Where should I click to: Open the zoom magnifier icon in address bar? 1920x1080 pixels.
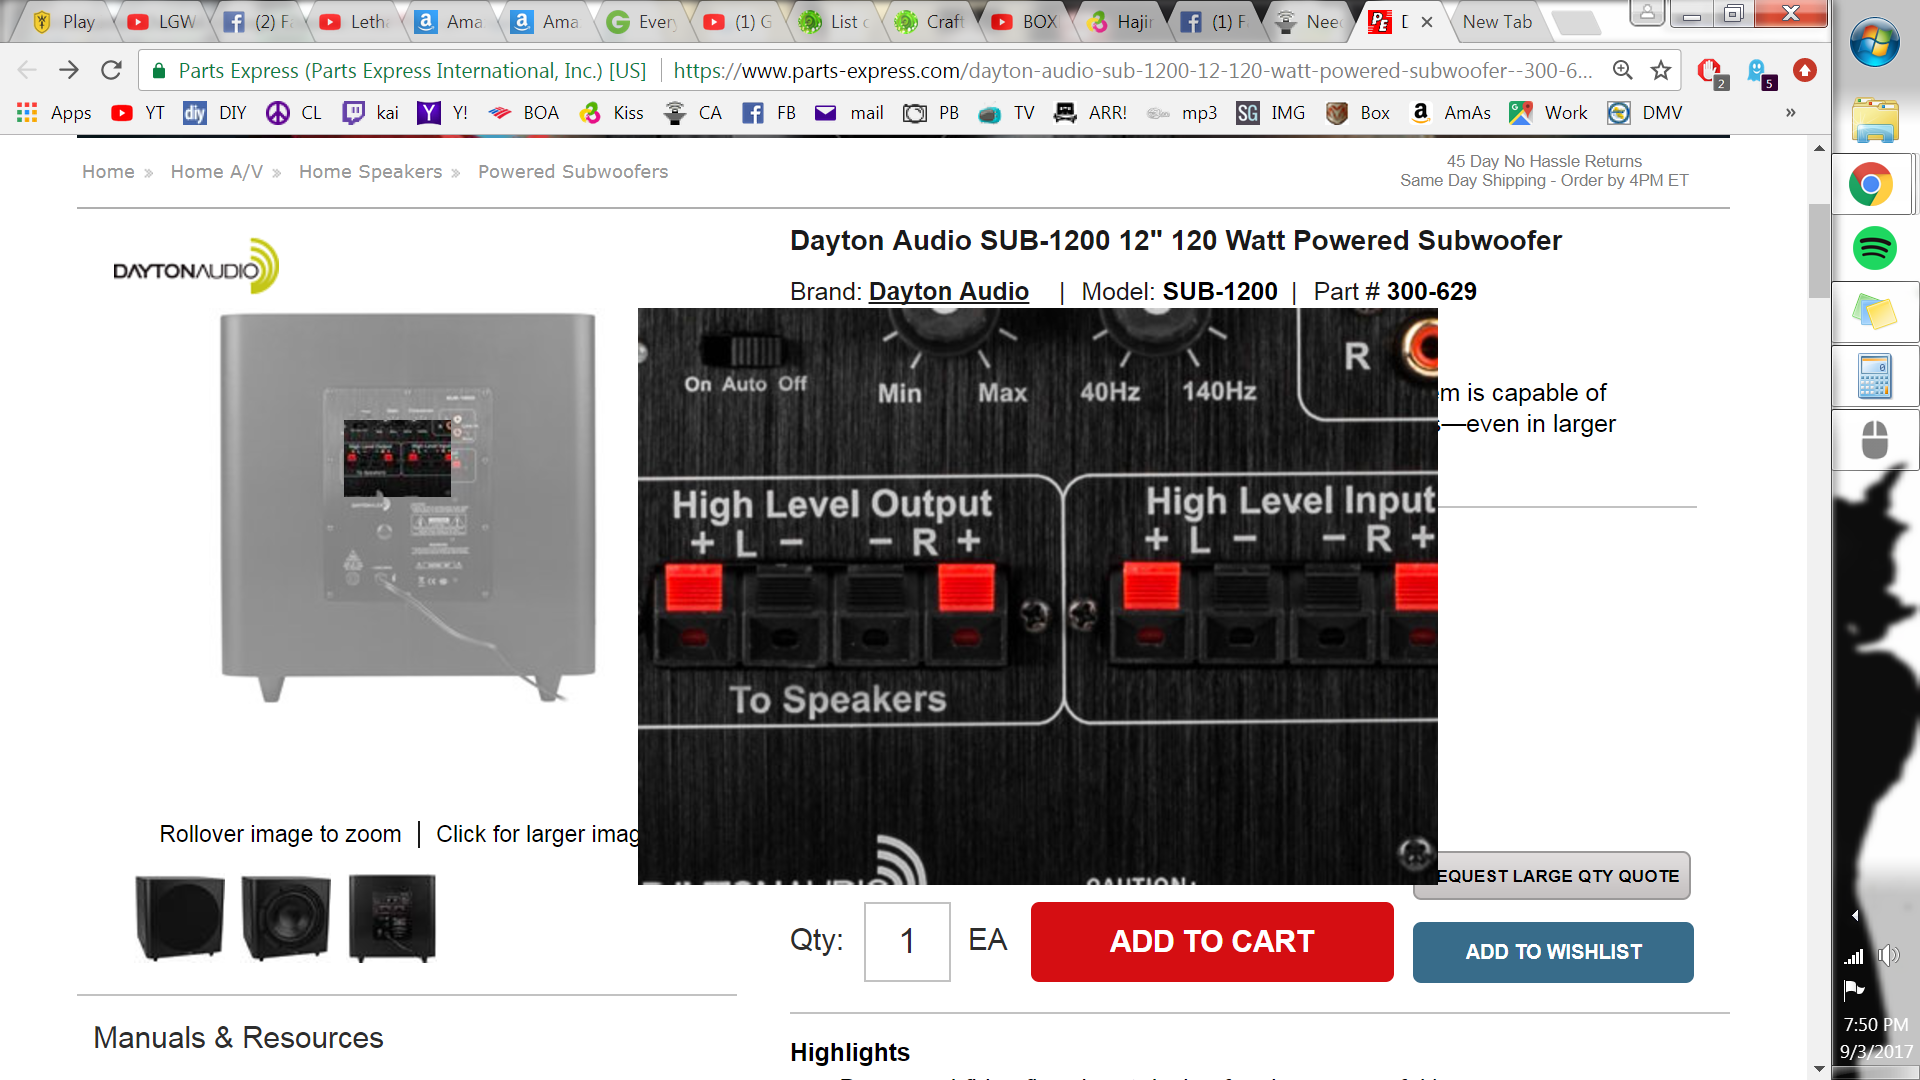pos(1622,70)
